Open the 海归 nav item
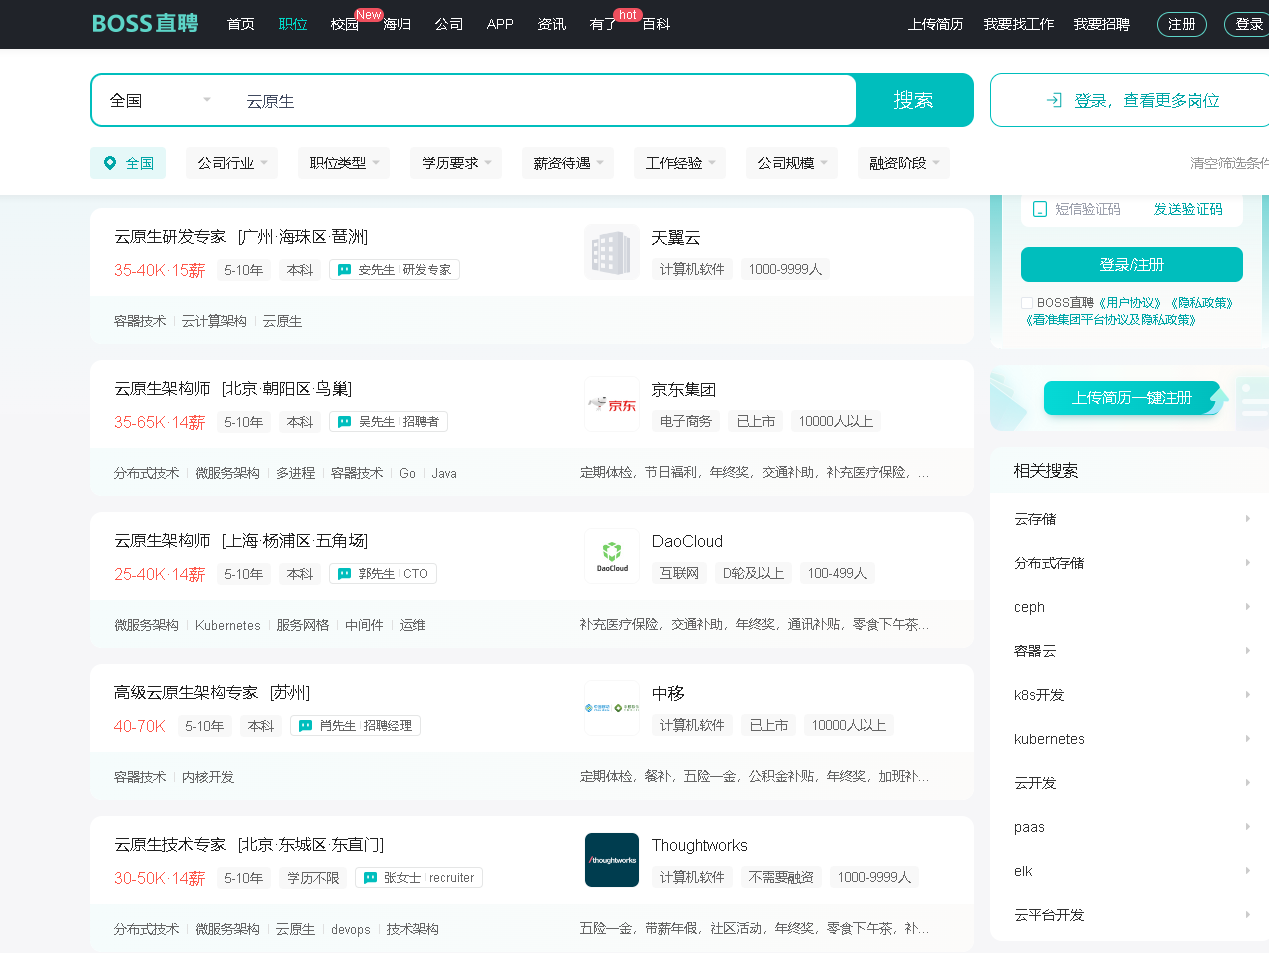Viewport: 1269px width, 953px height. tap(397, 24)
